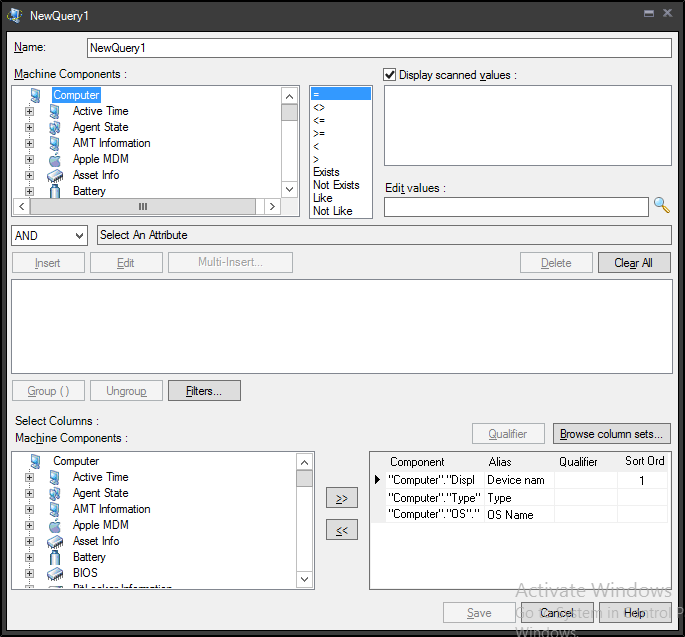Expand the Battery node in bottom tree
The width and height of the screenshot is (685, 637).
click(29, 557)
